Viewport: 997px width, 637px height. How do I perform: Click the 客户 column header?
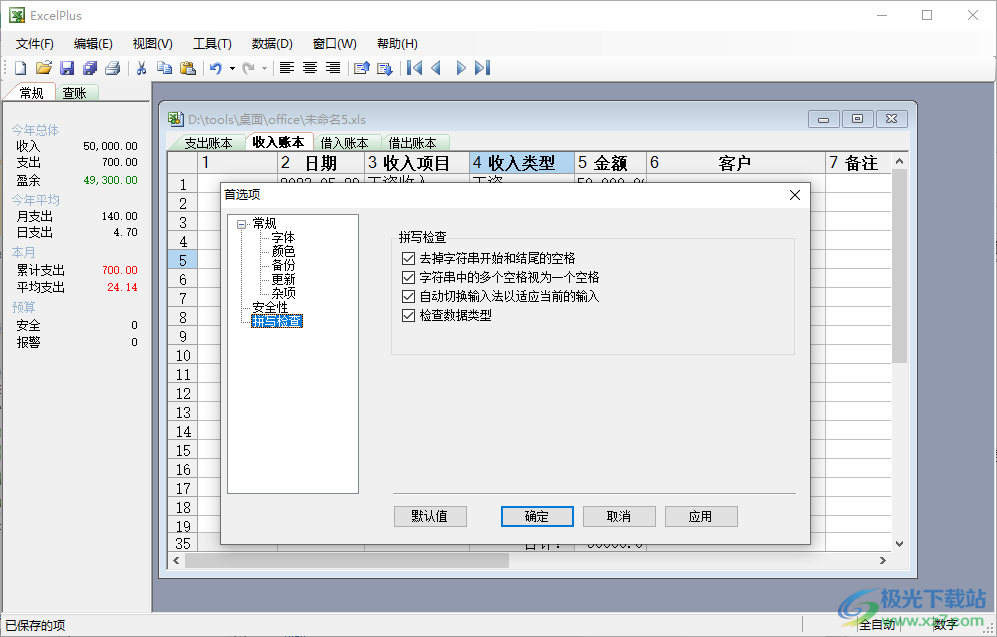736,163
